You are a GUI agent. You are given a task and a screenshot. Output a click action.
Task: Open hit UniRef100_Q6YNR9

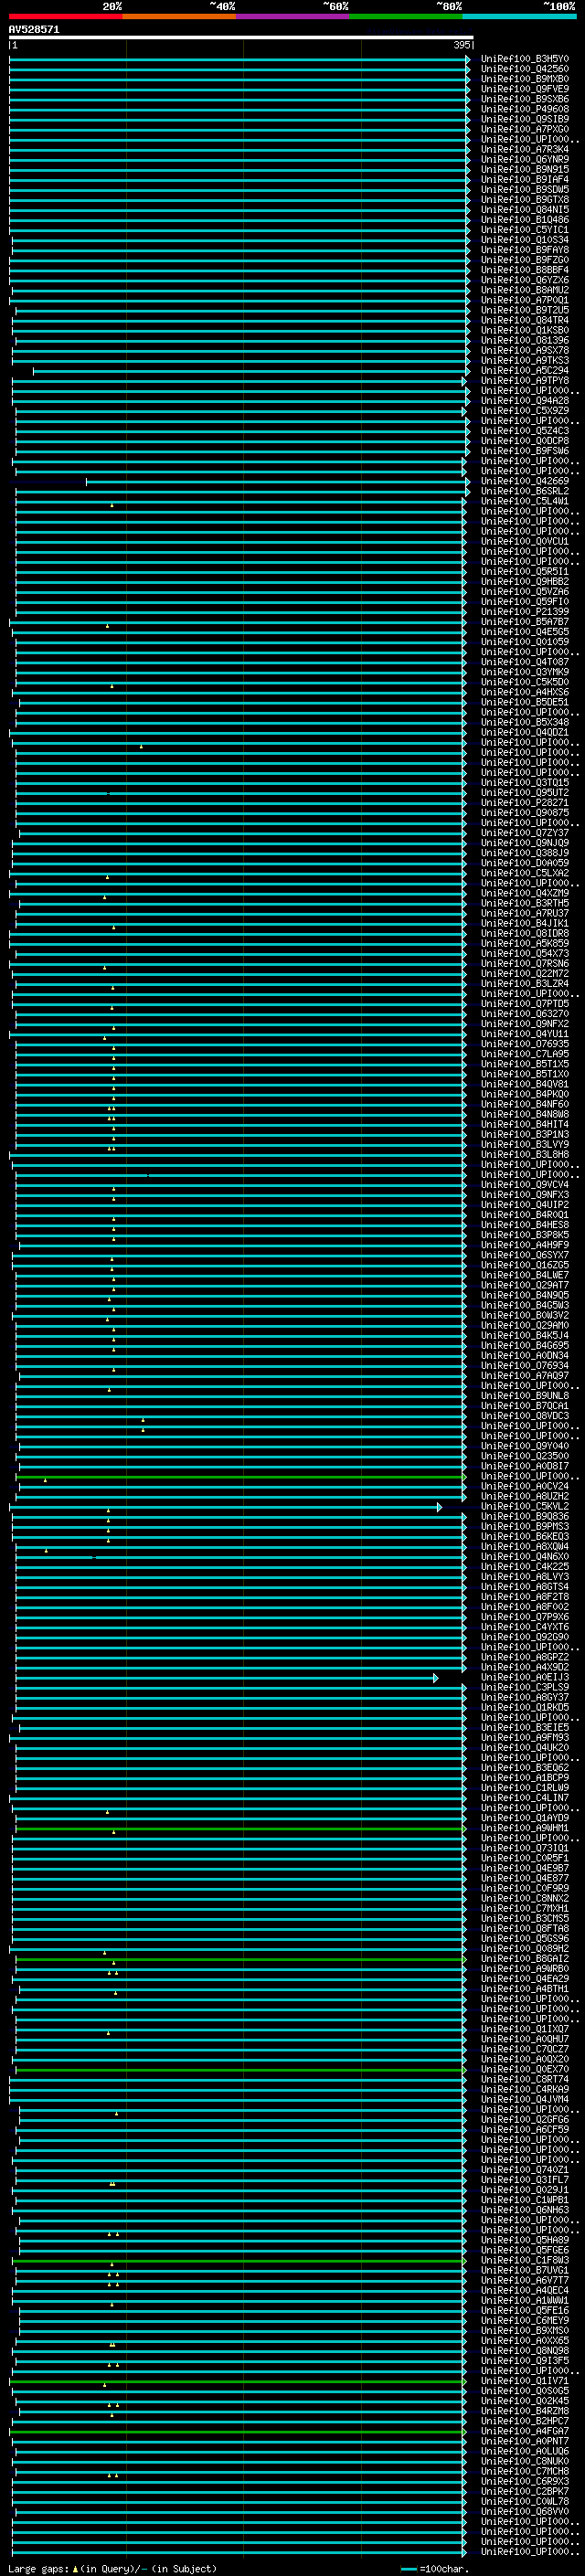(x=525, y=160)
